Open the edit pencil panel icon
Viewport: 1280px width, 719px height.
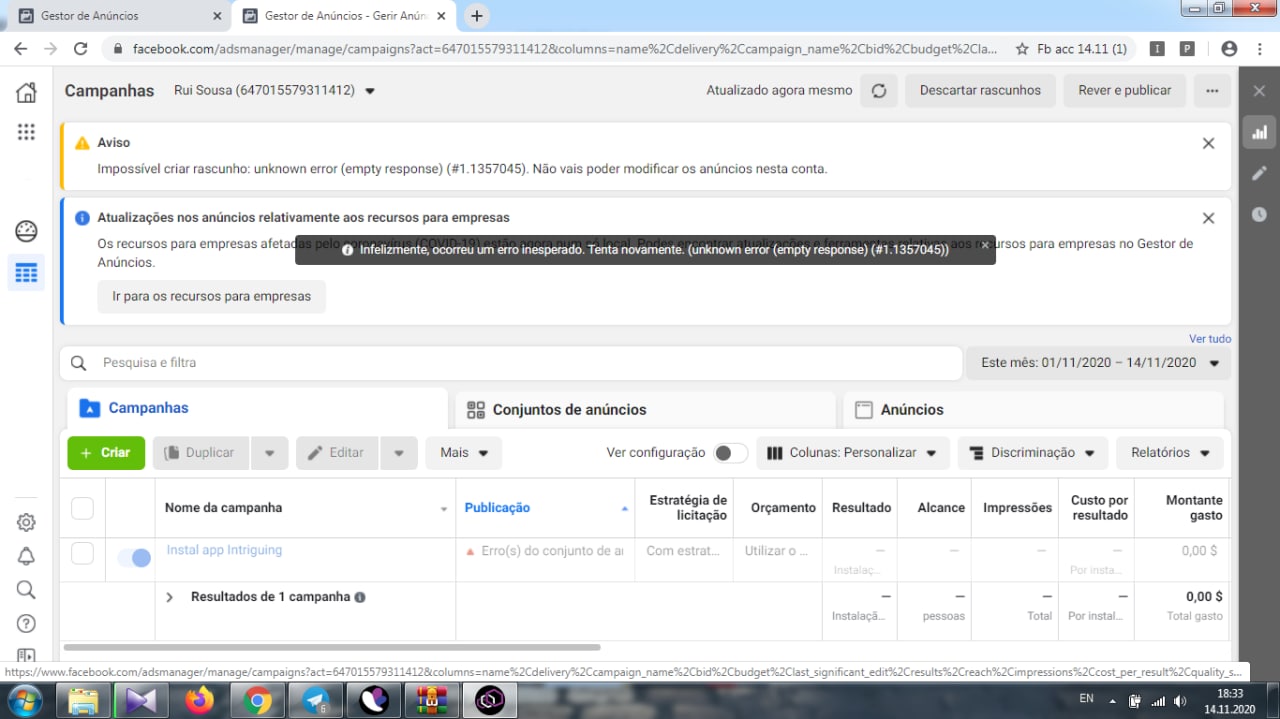(1259, 173)
